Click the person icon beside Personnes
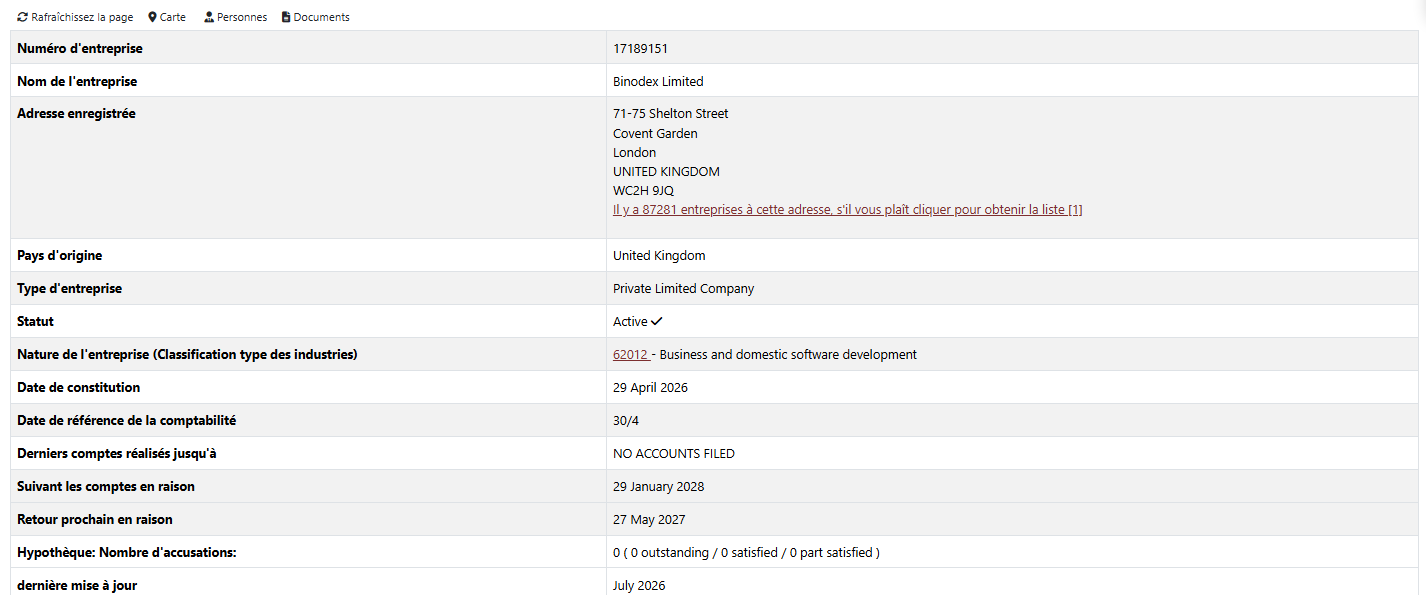This screenshot has height=595, width=1426. click(209, 17)
